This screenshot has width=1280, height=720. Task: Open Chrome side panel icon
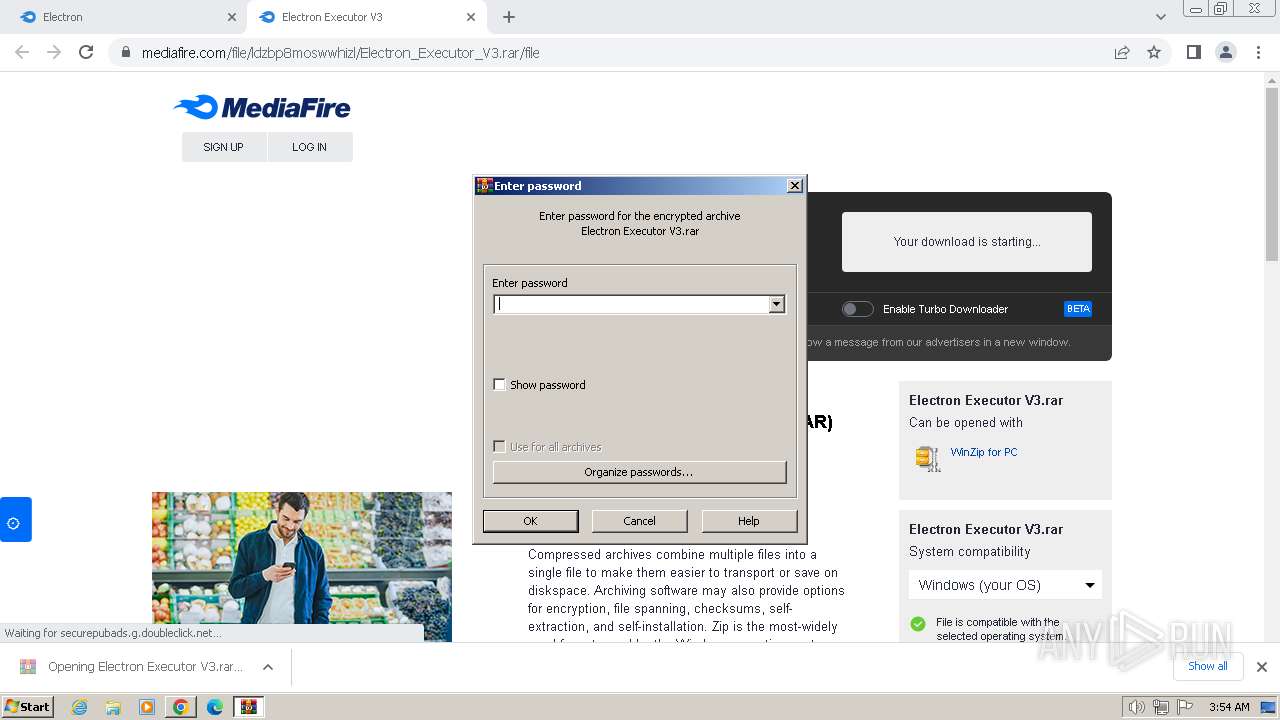pos(1193,52)
